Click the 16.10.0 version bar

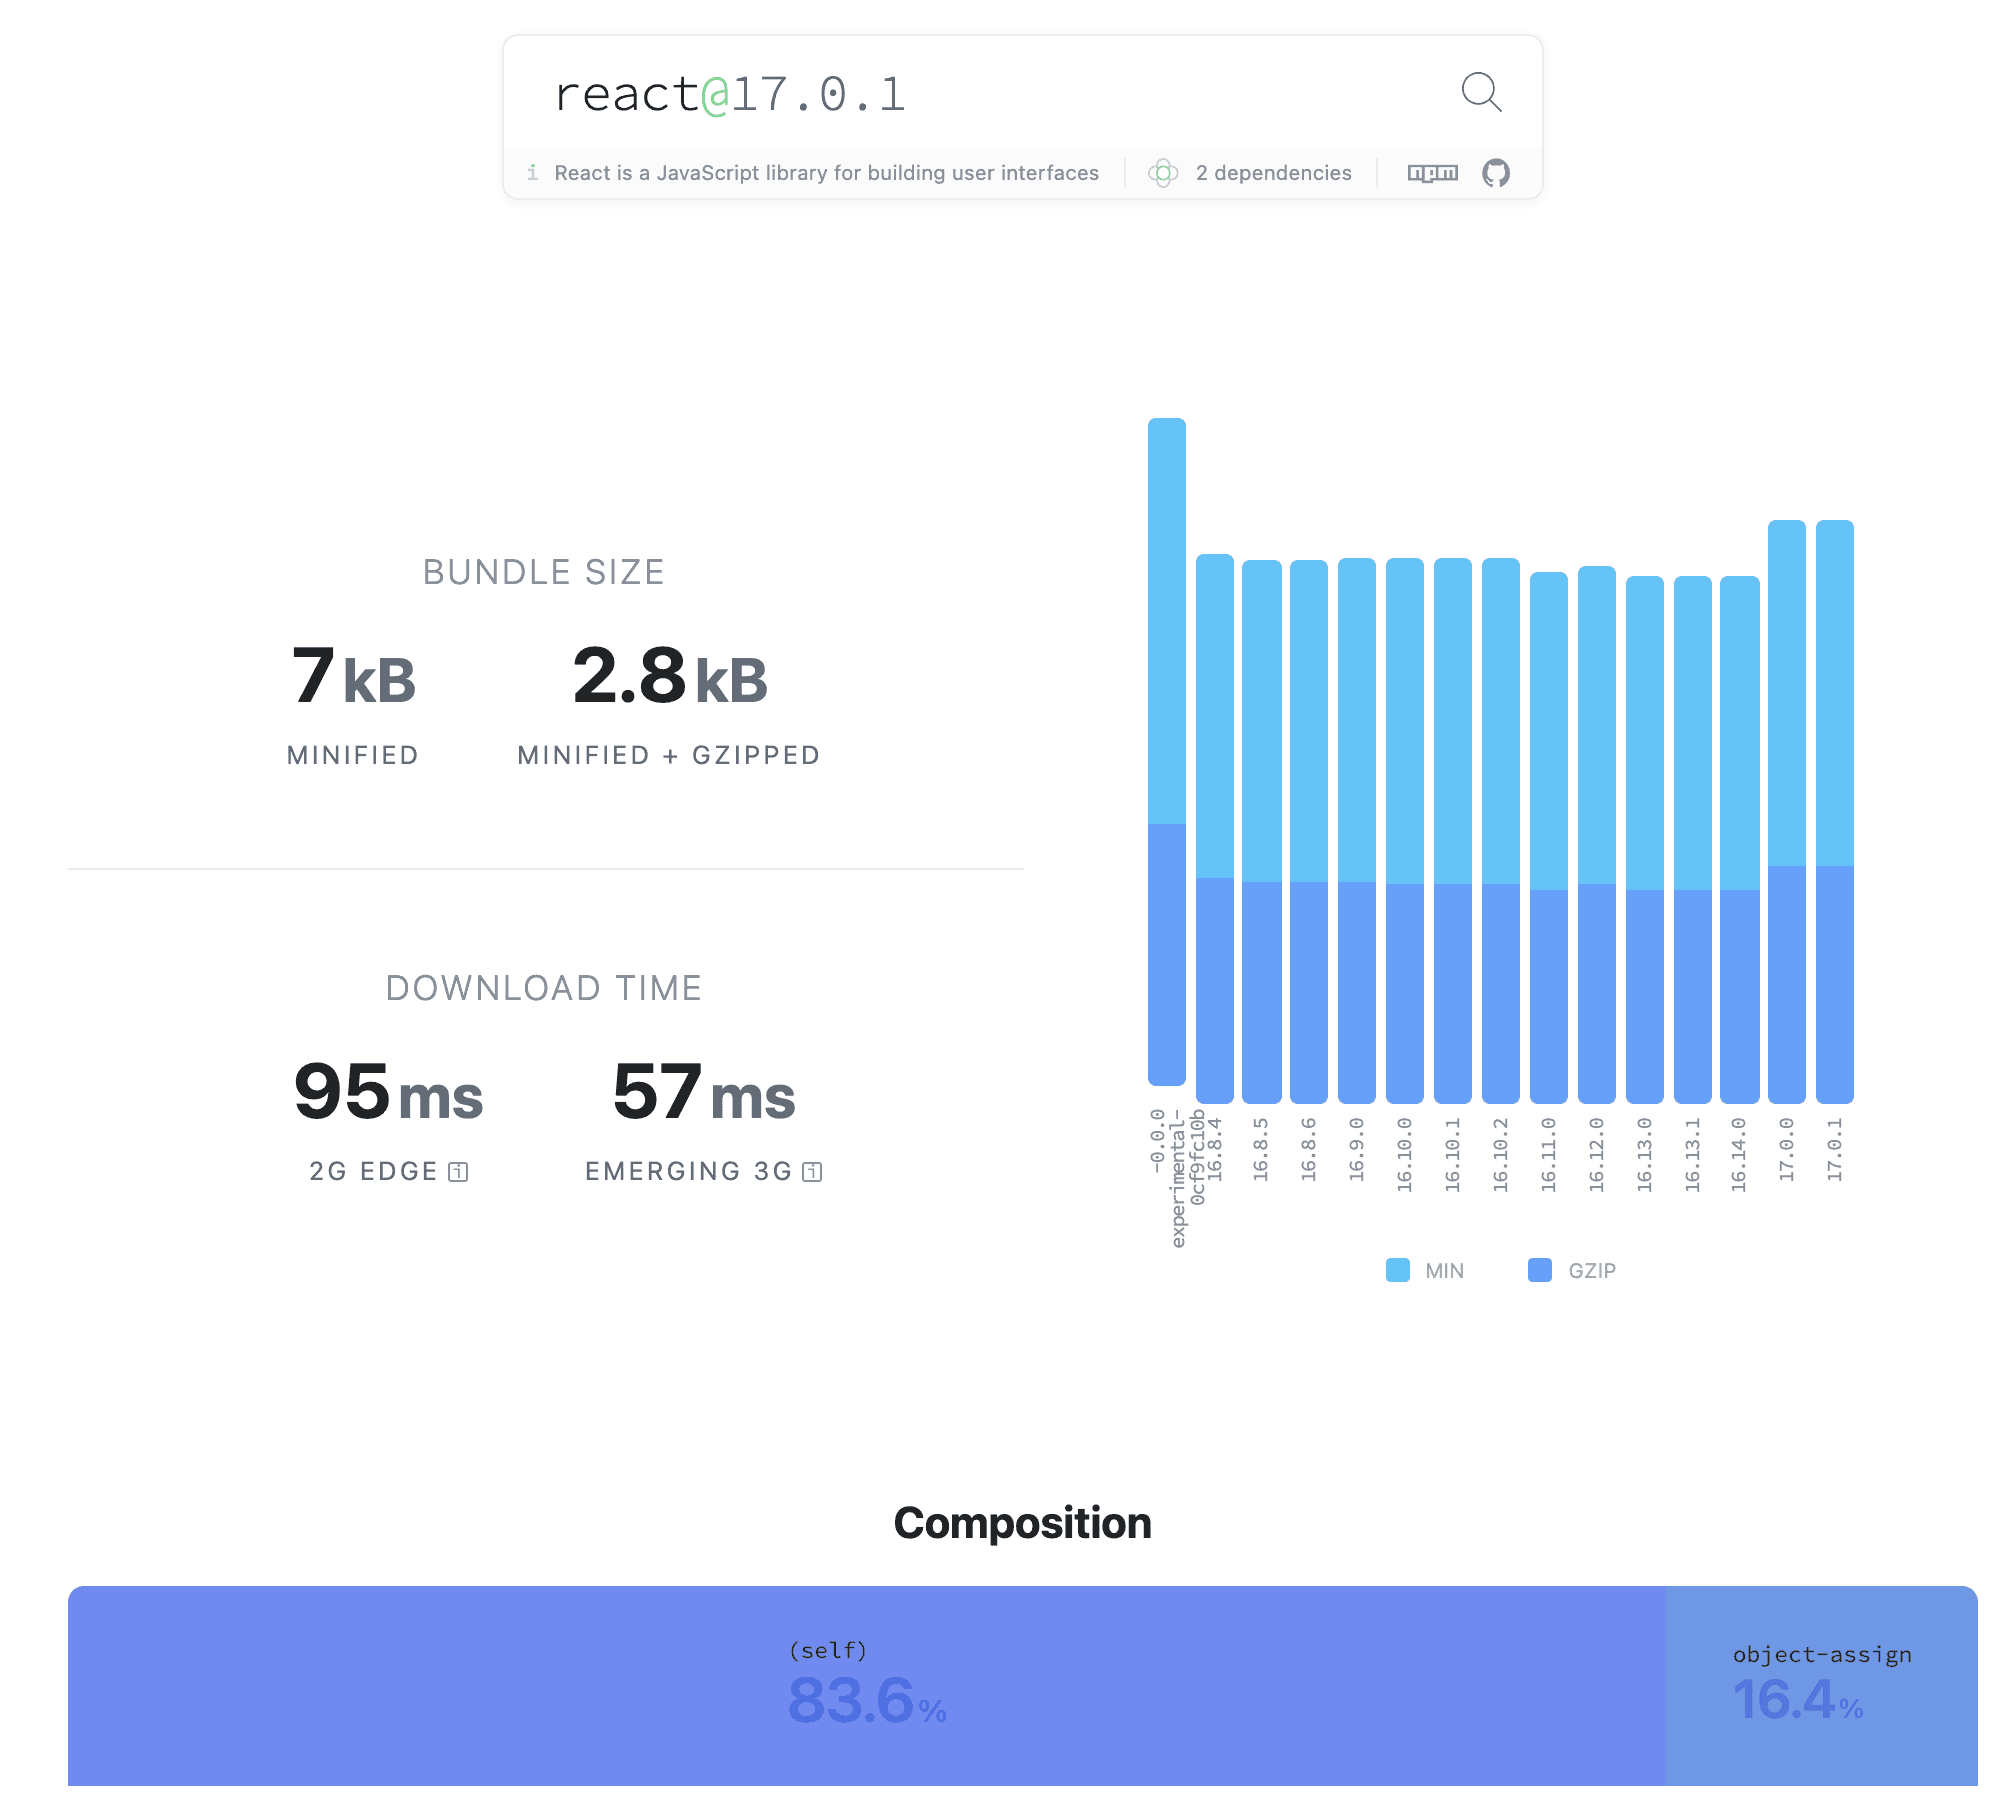1404,830
